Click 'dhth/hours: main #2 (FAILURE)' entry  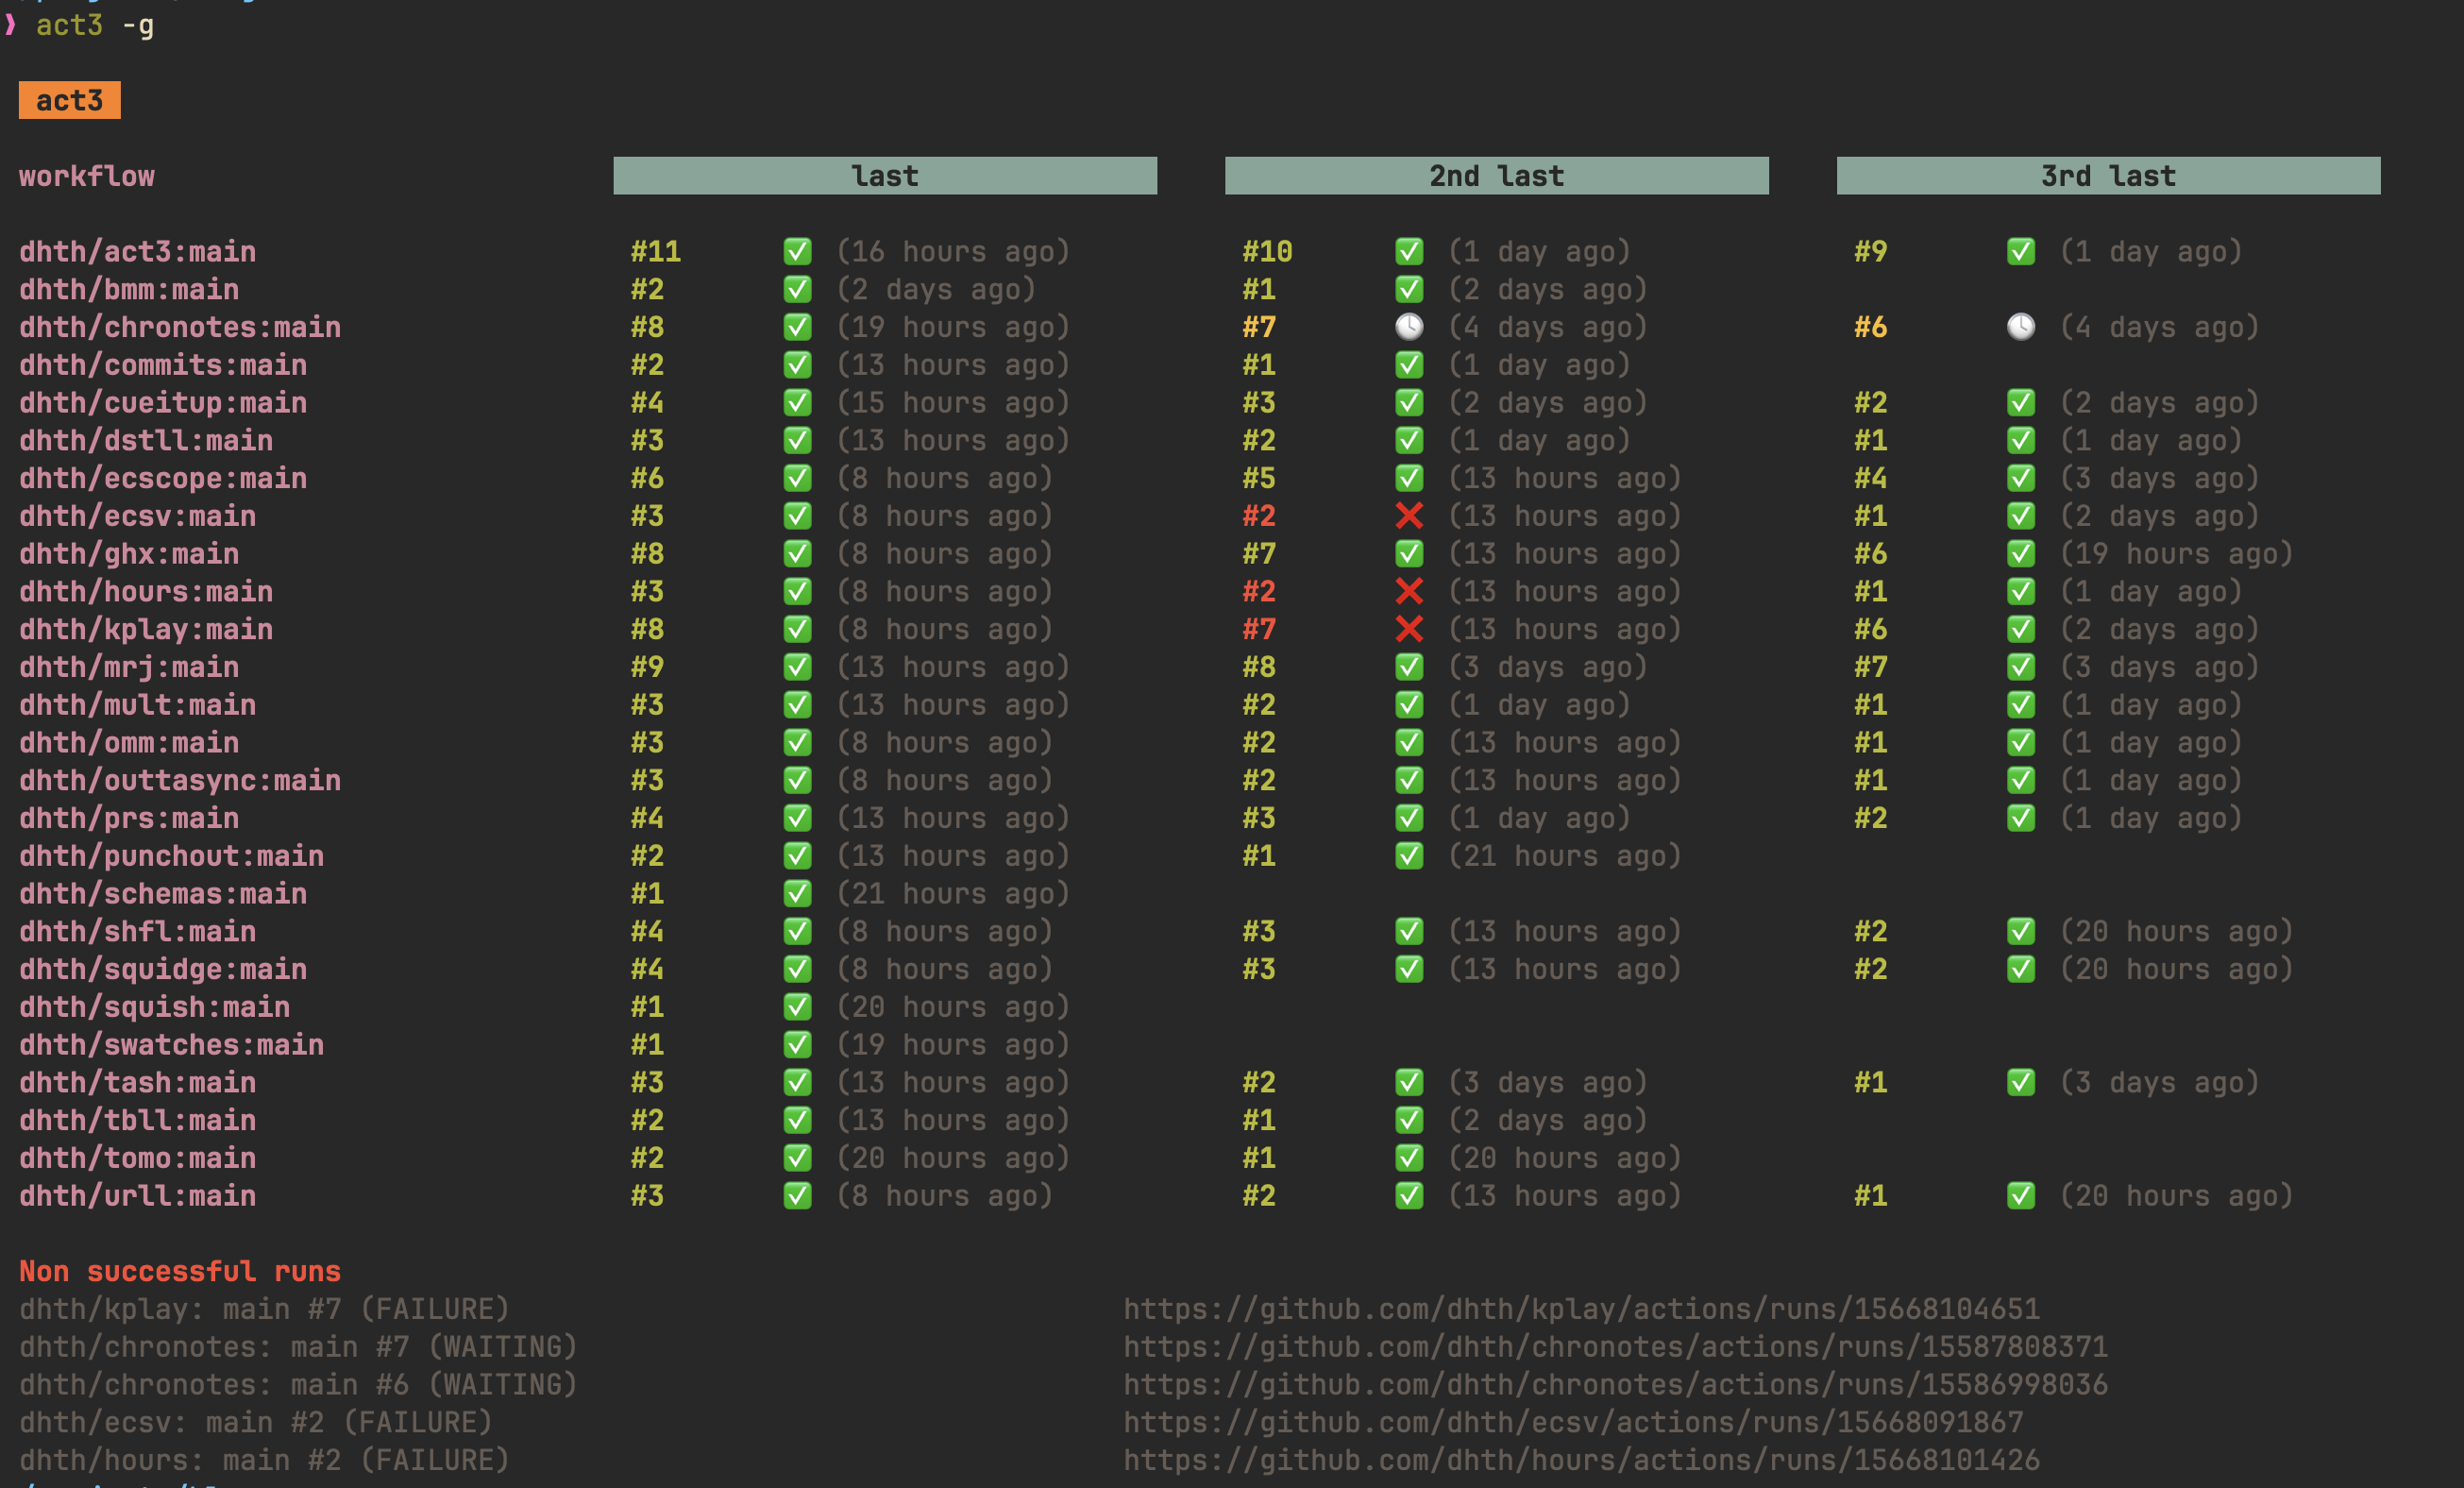coord(264,1460)
